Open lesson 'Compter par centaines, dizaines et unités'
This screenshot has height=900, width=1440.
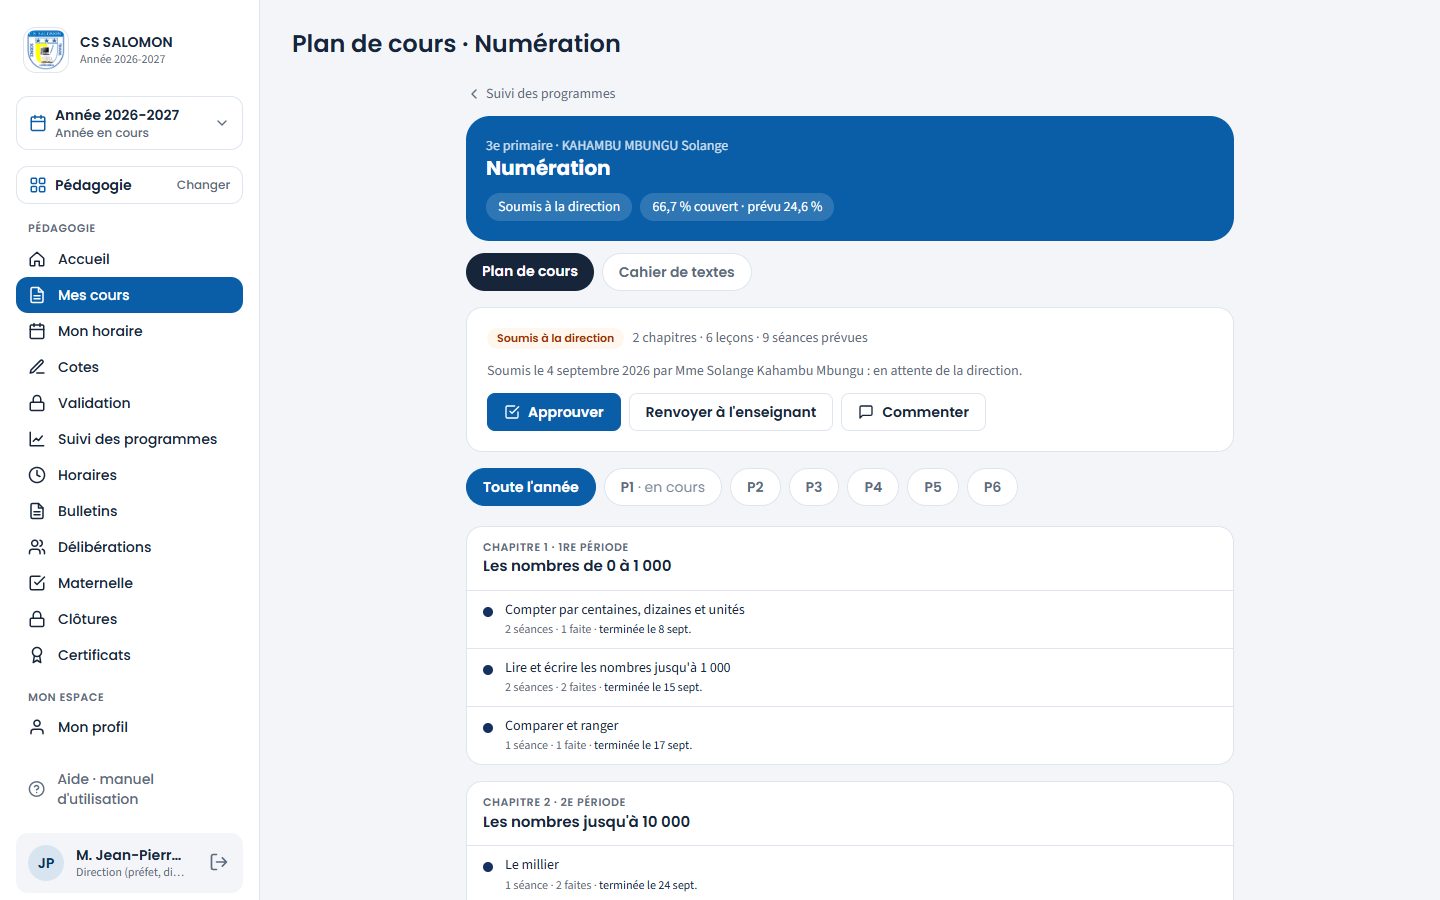point(850,619)
